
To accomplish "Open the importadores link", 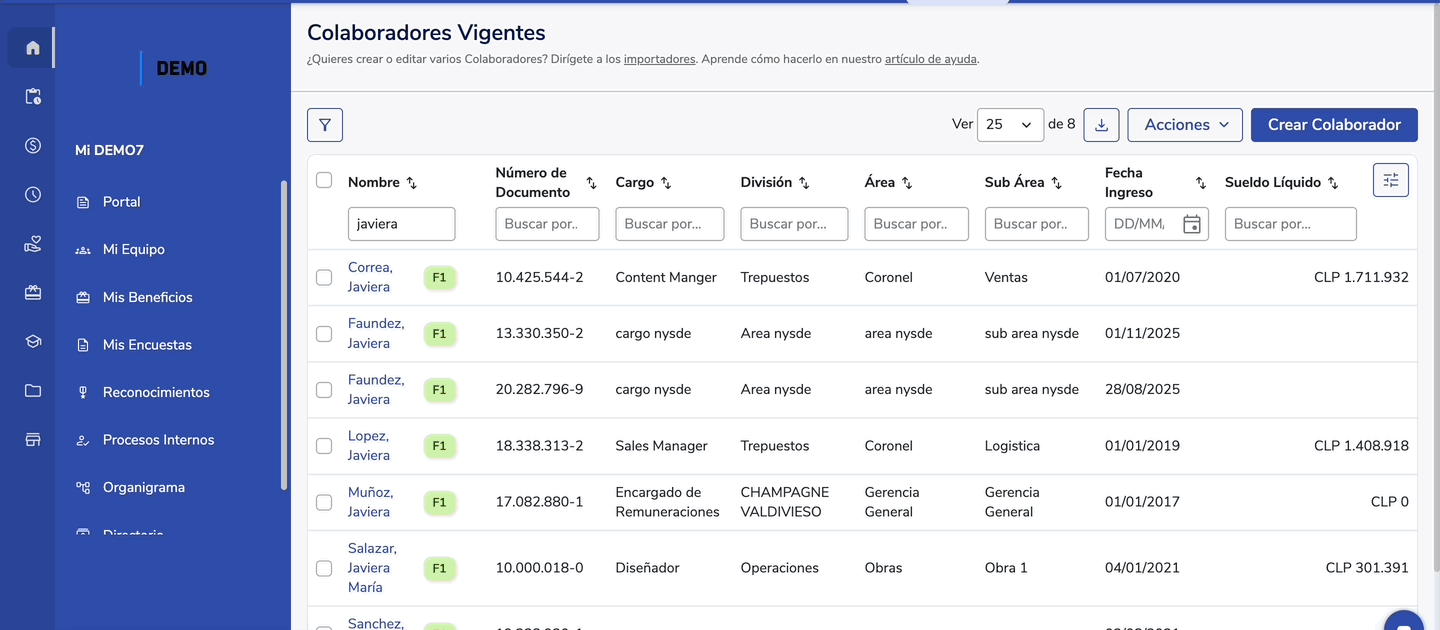I will (659, 59).
